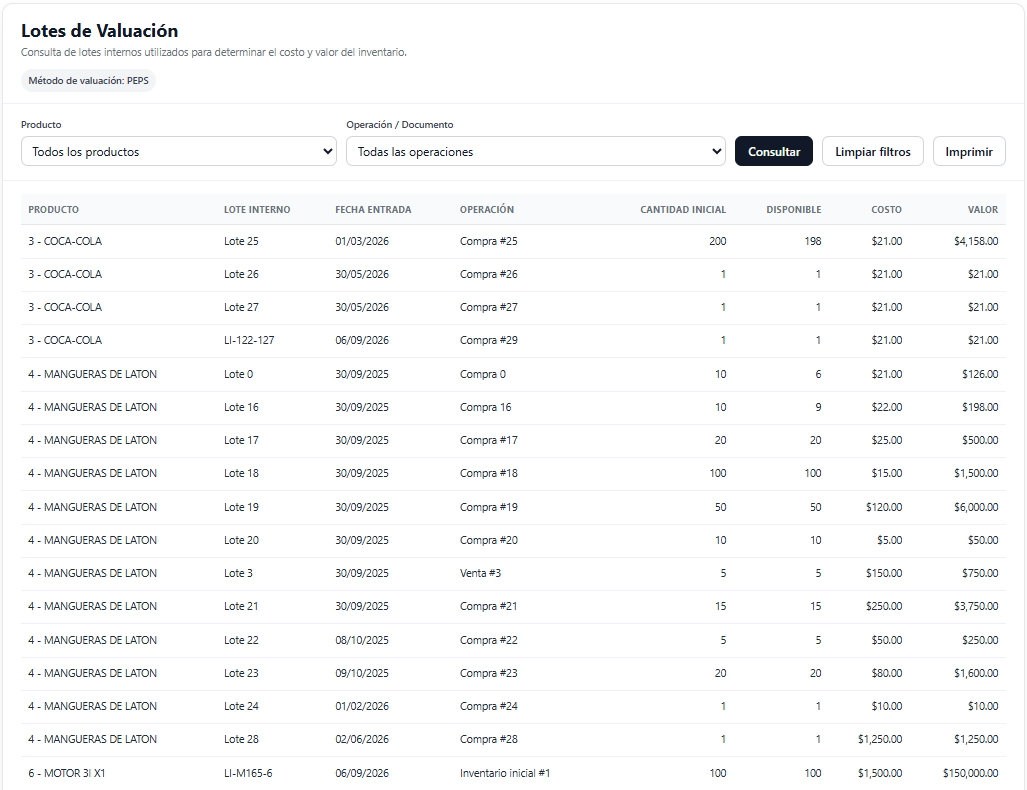Click the '$120.00' cost cell
This screenshot has height=790, width=1027.
pyautogui.click(x=884, y=507)
